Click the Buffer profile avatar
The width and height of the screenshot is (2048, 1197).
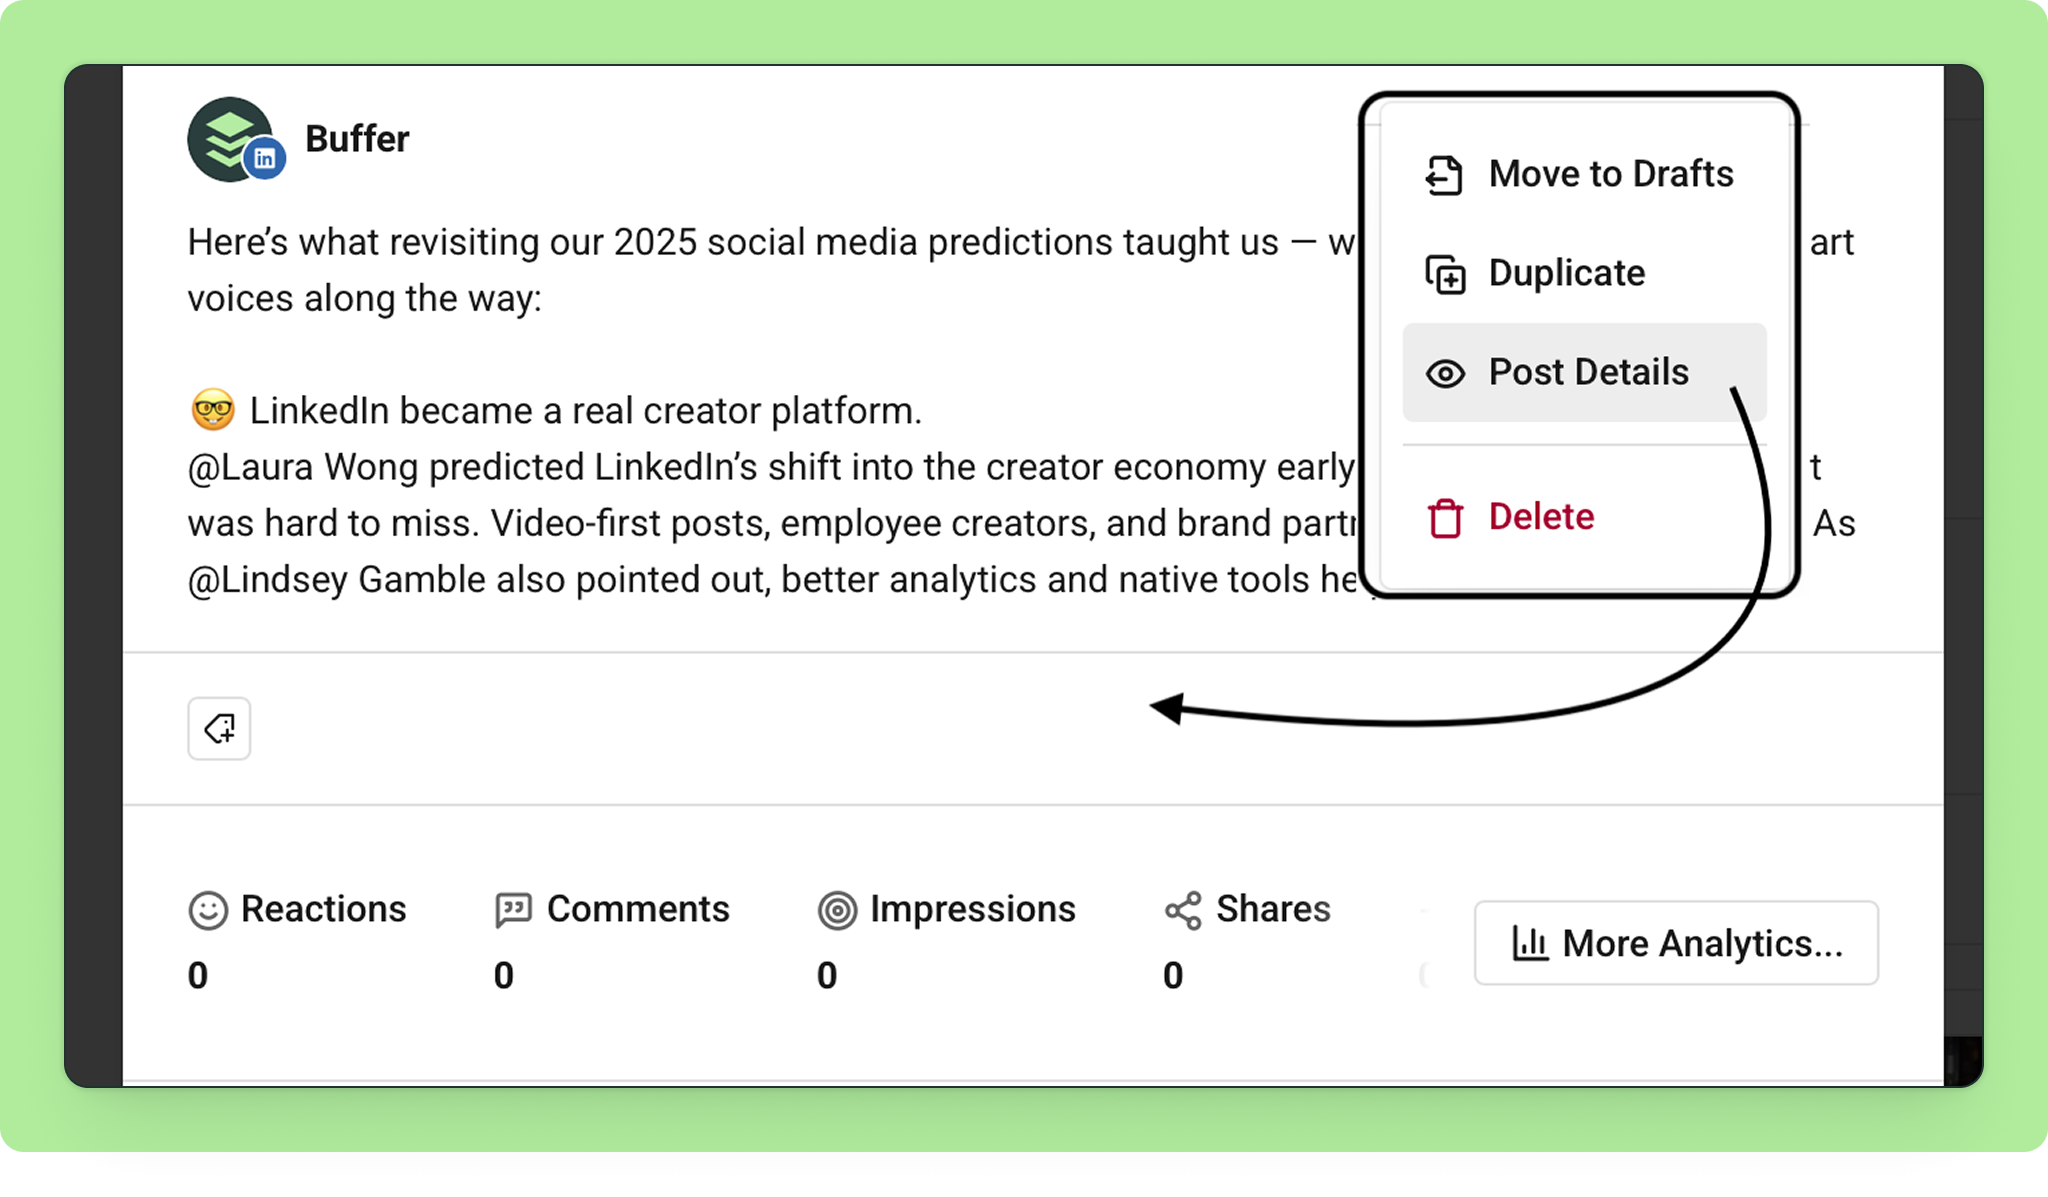231,139
